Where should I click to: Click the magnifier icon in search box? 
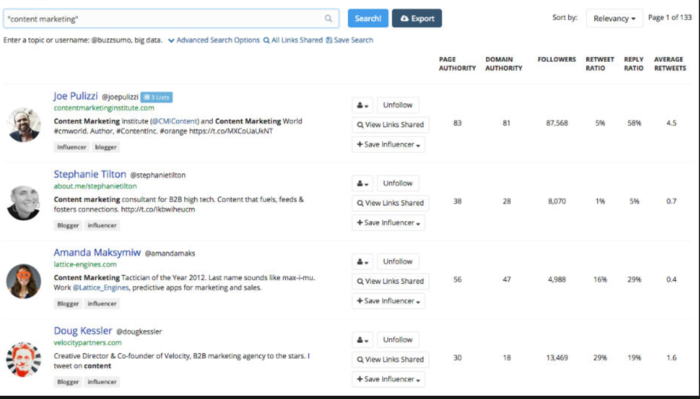coord(328,19)
